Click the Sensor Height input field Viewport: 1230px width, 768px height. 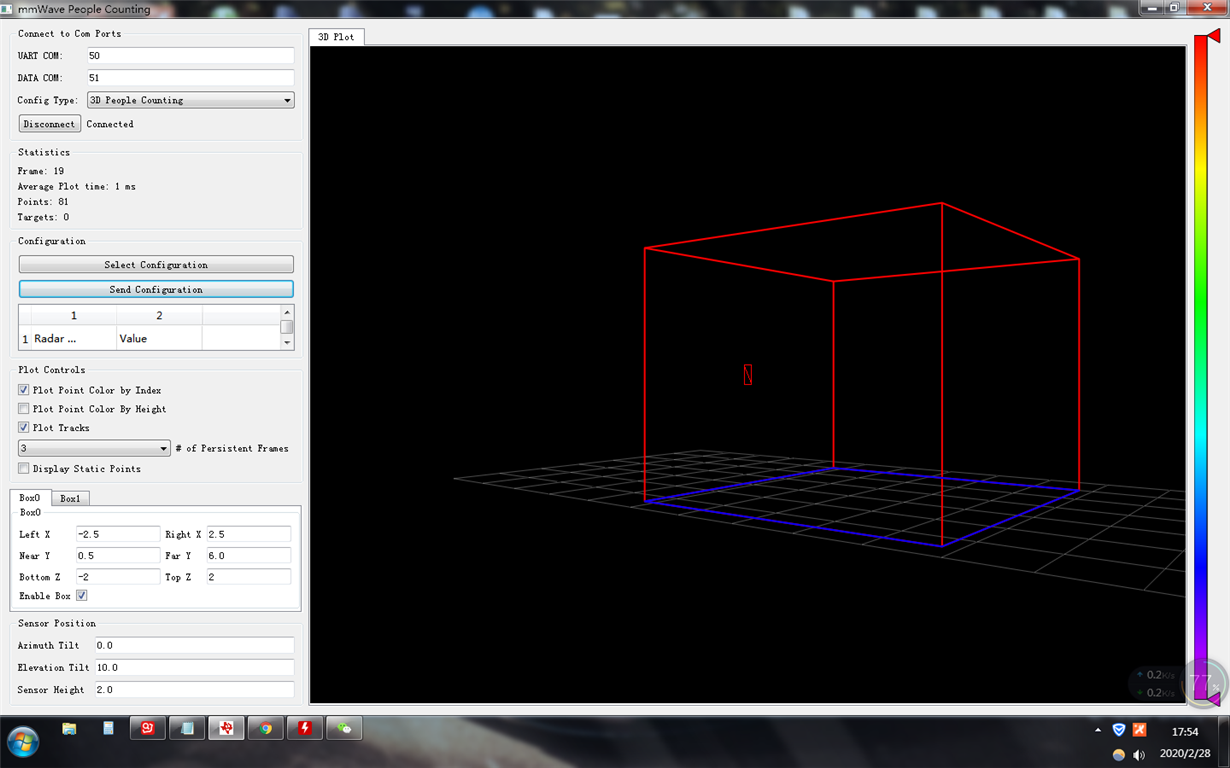(195, 690)
